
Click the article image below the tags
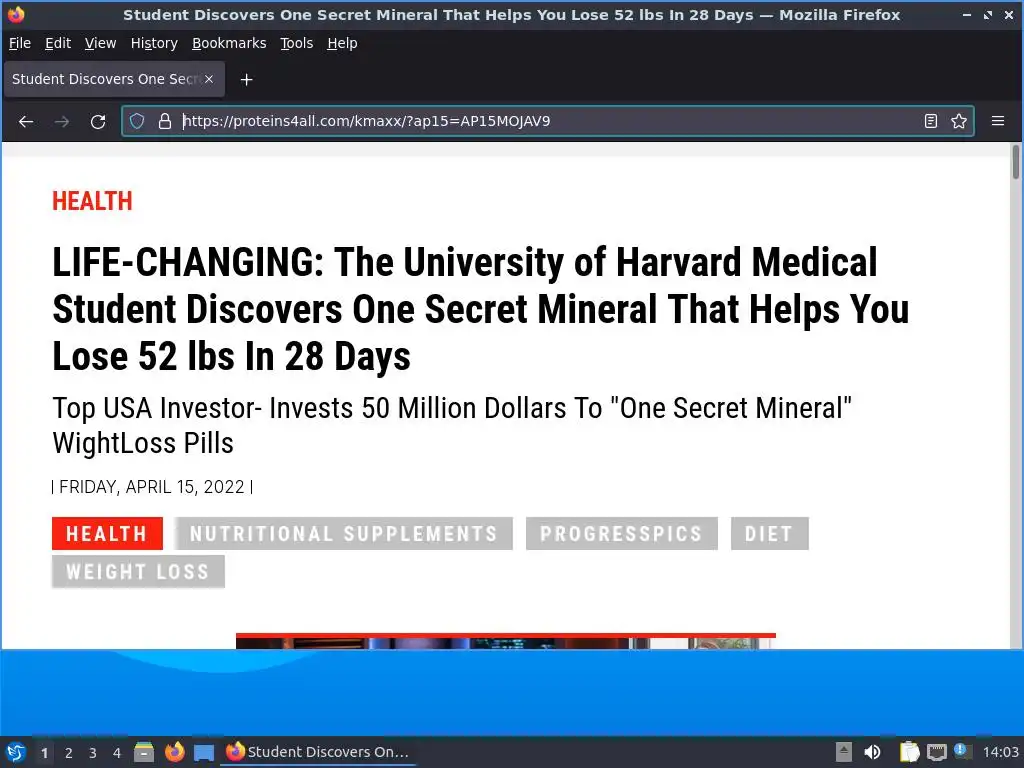tap(505, 641)
